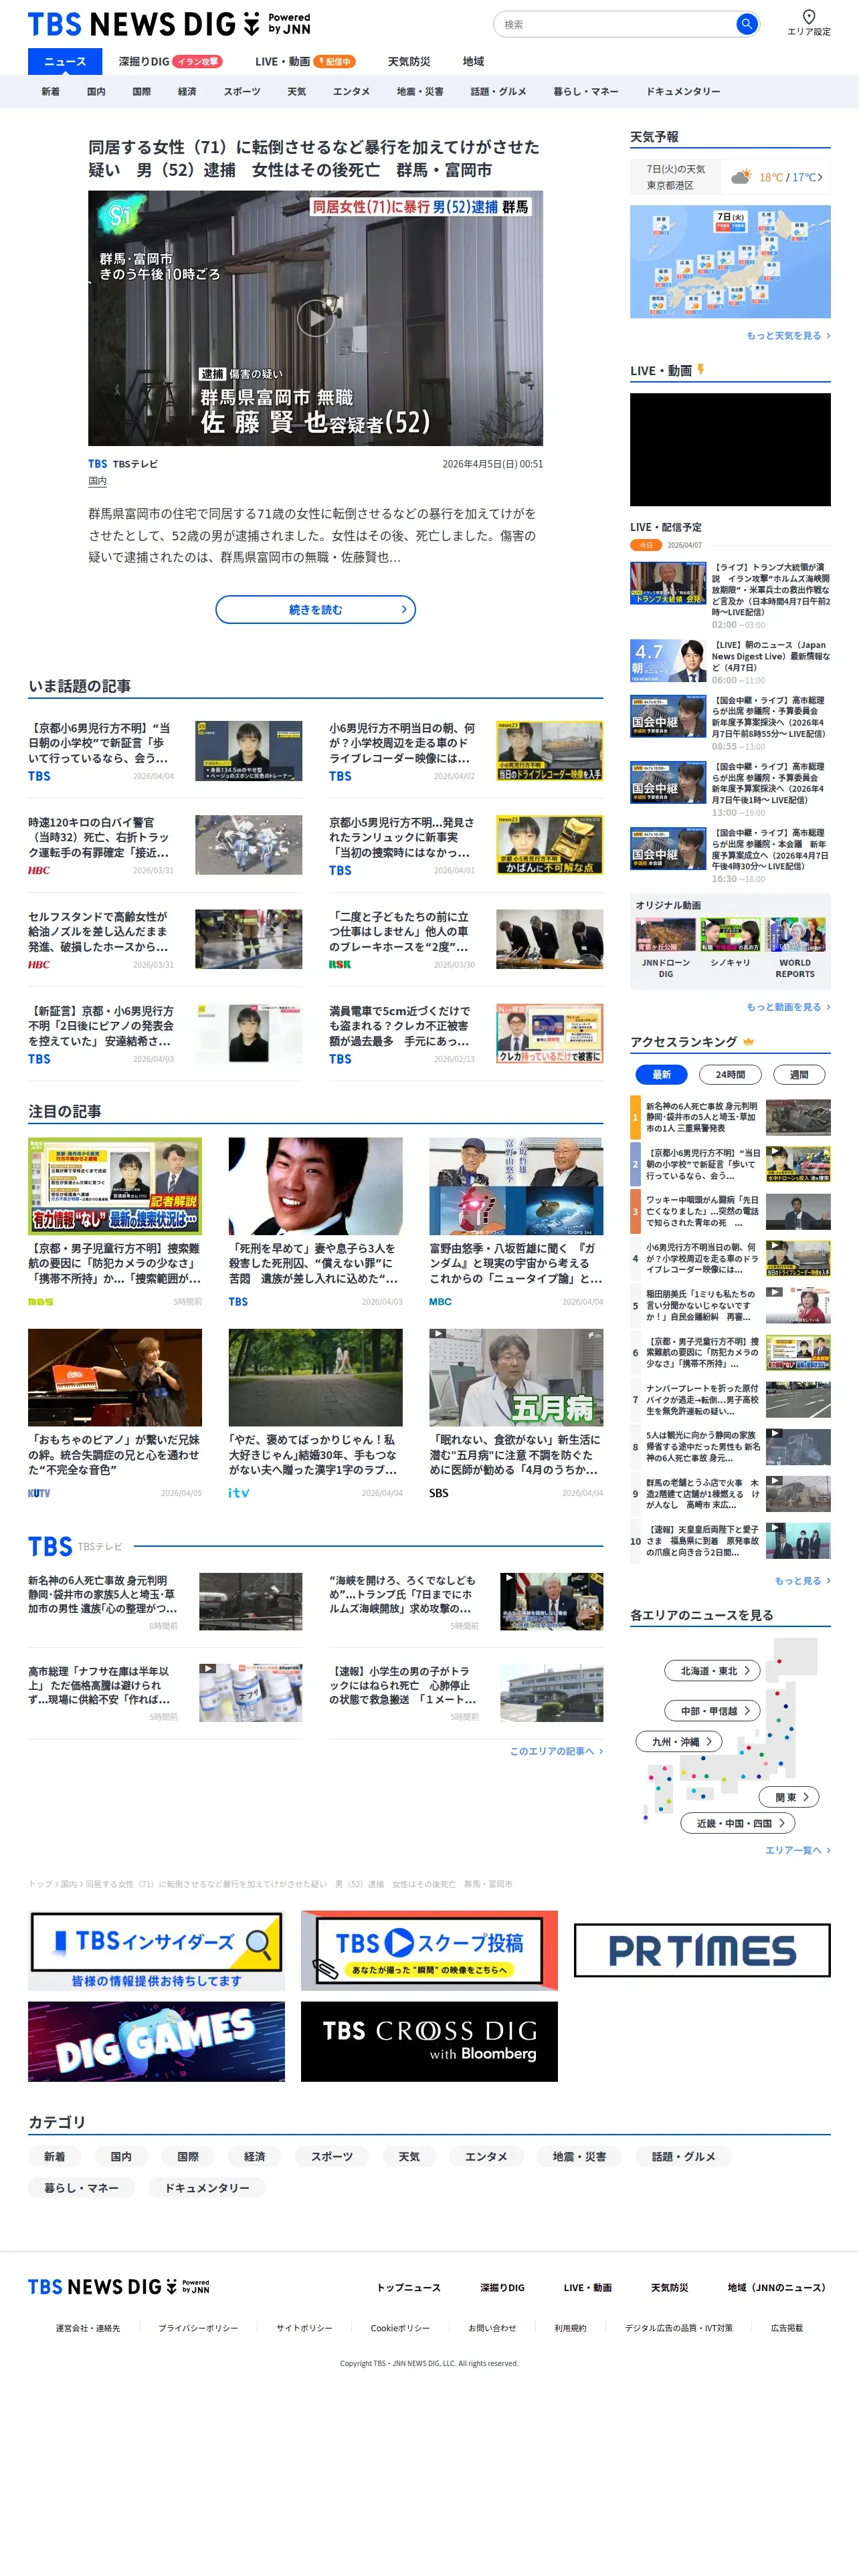Open おもちゃのピアノ article thumbnail
This screenshot has width=859, height=2576.
click(x=115, y=1376)
